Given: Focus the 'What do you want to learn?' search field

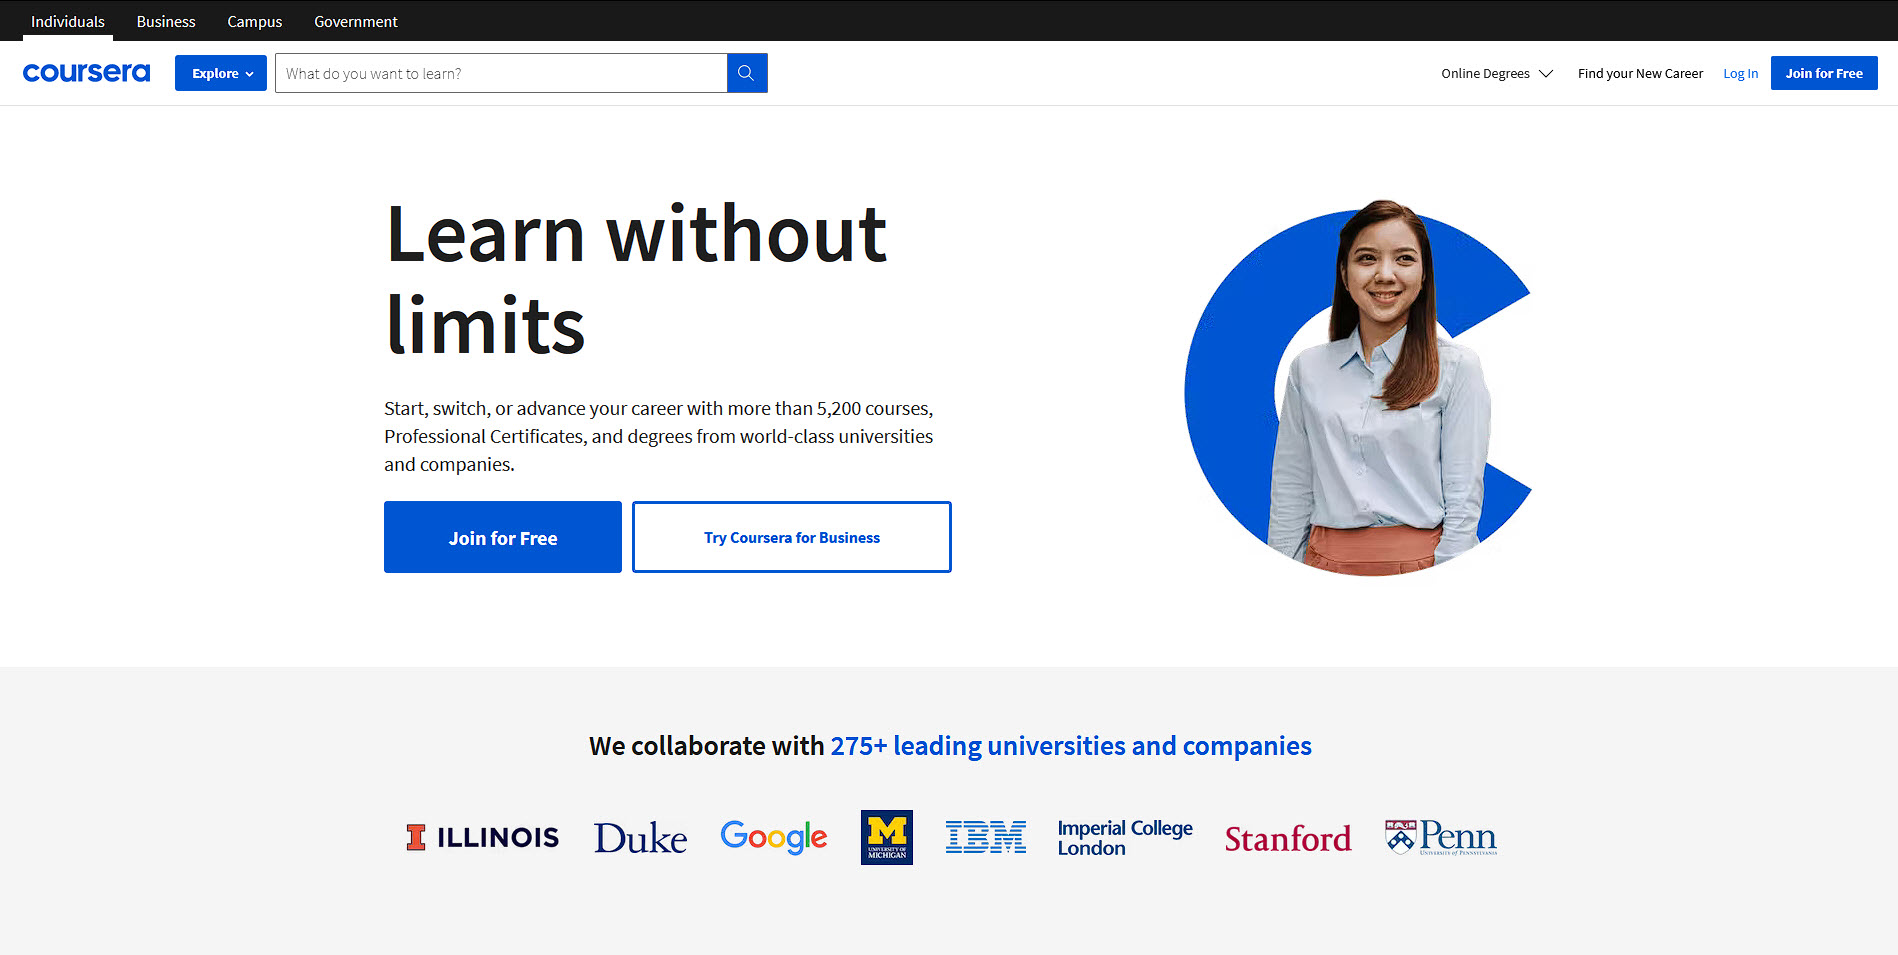Looking at the screenshot, I should tap(501, 73).
